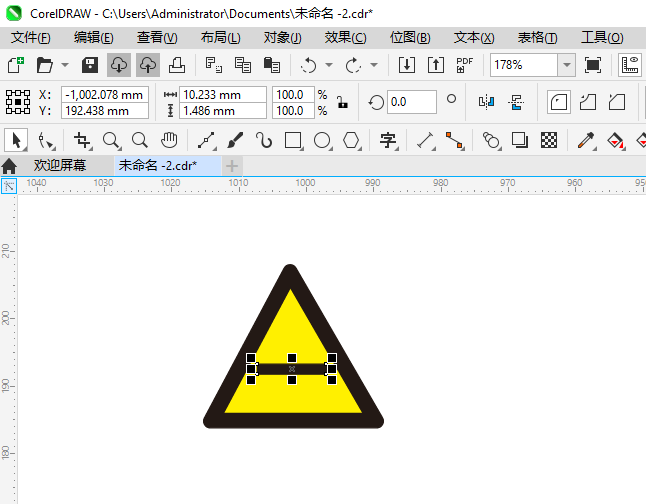The image size is (646, 504).
Task: Switch to the 欢迎屏幕 tab
Action: coord(60,166)
